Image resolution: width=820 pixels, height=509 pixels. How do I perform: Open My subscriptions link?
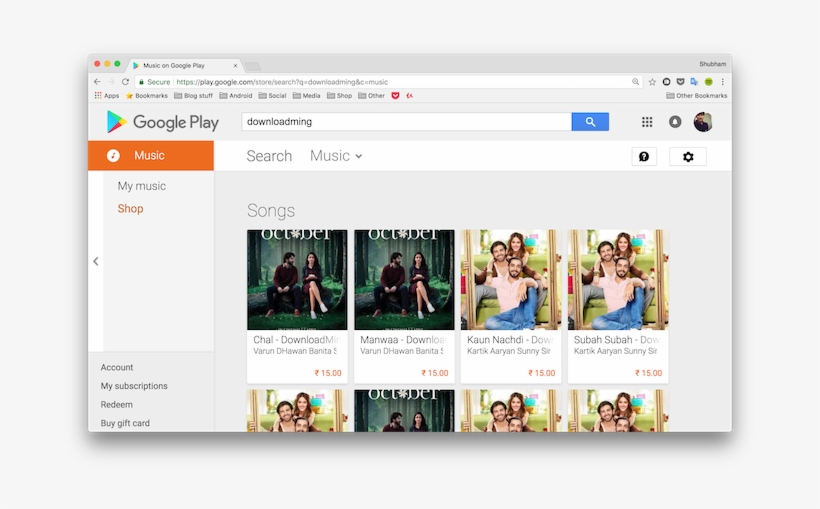coord(134,386)
